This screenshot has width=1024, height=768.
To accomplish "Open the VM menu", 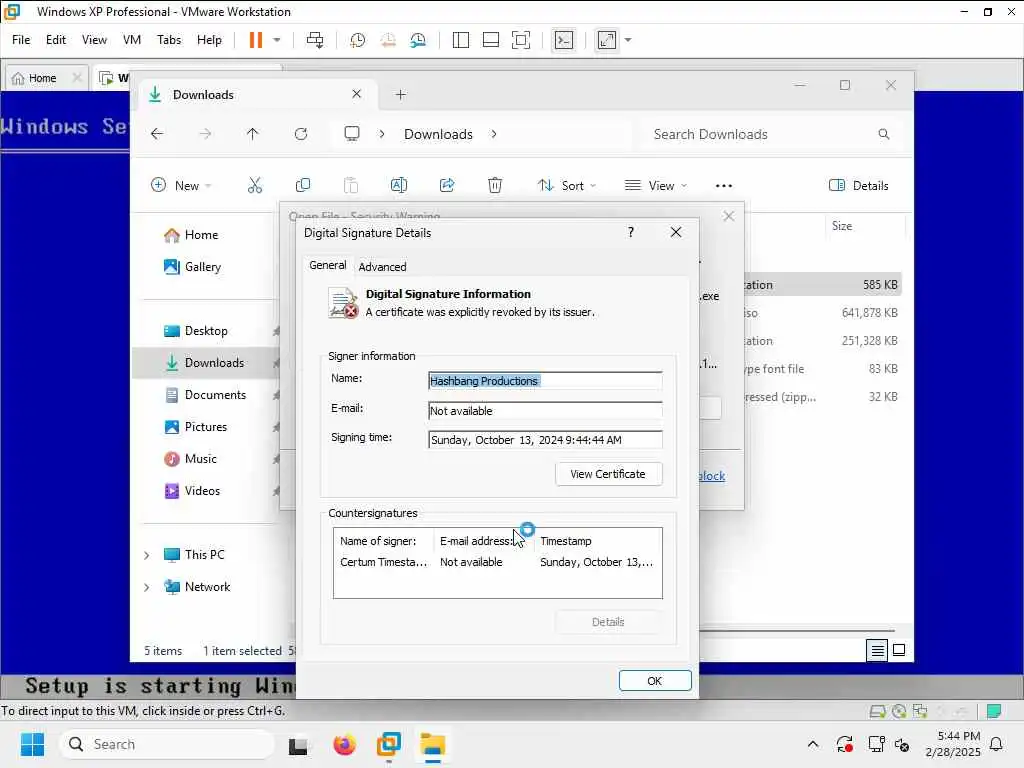I will coord(132,40).
